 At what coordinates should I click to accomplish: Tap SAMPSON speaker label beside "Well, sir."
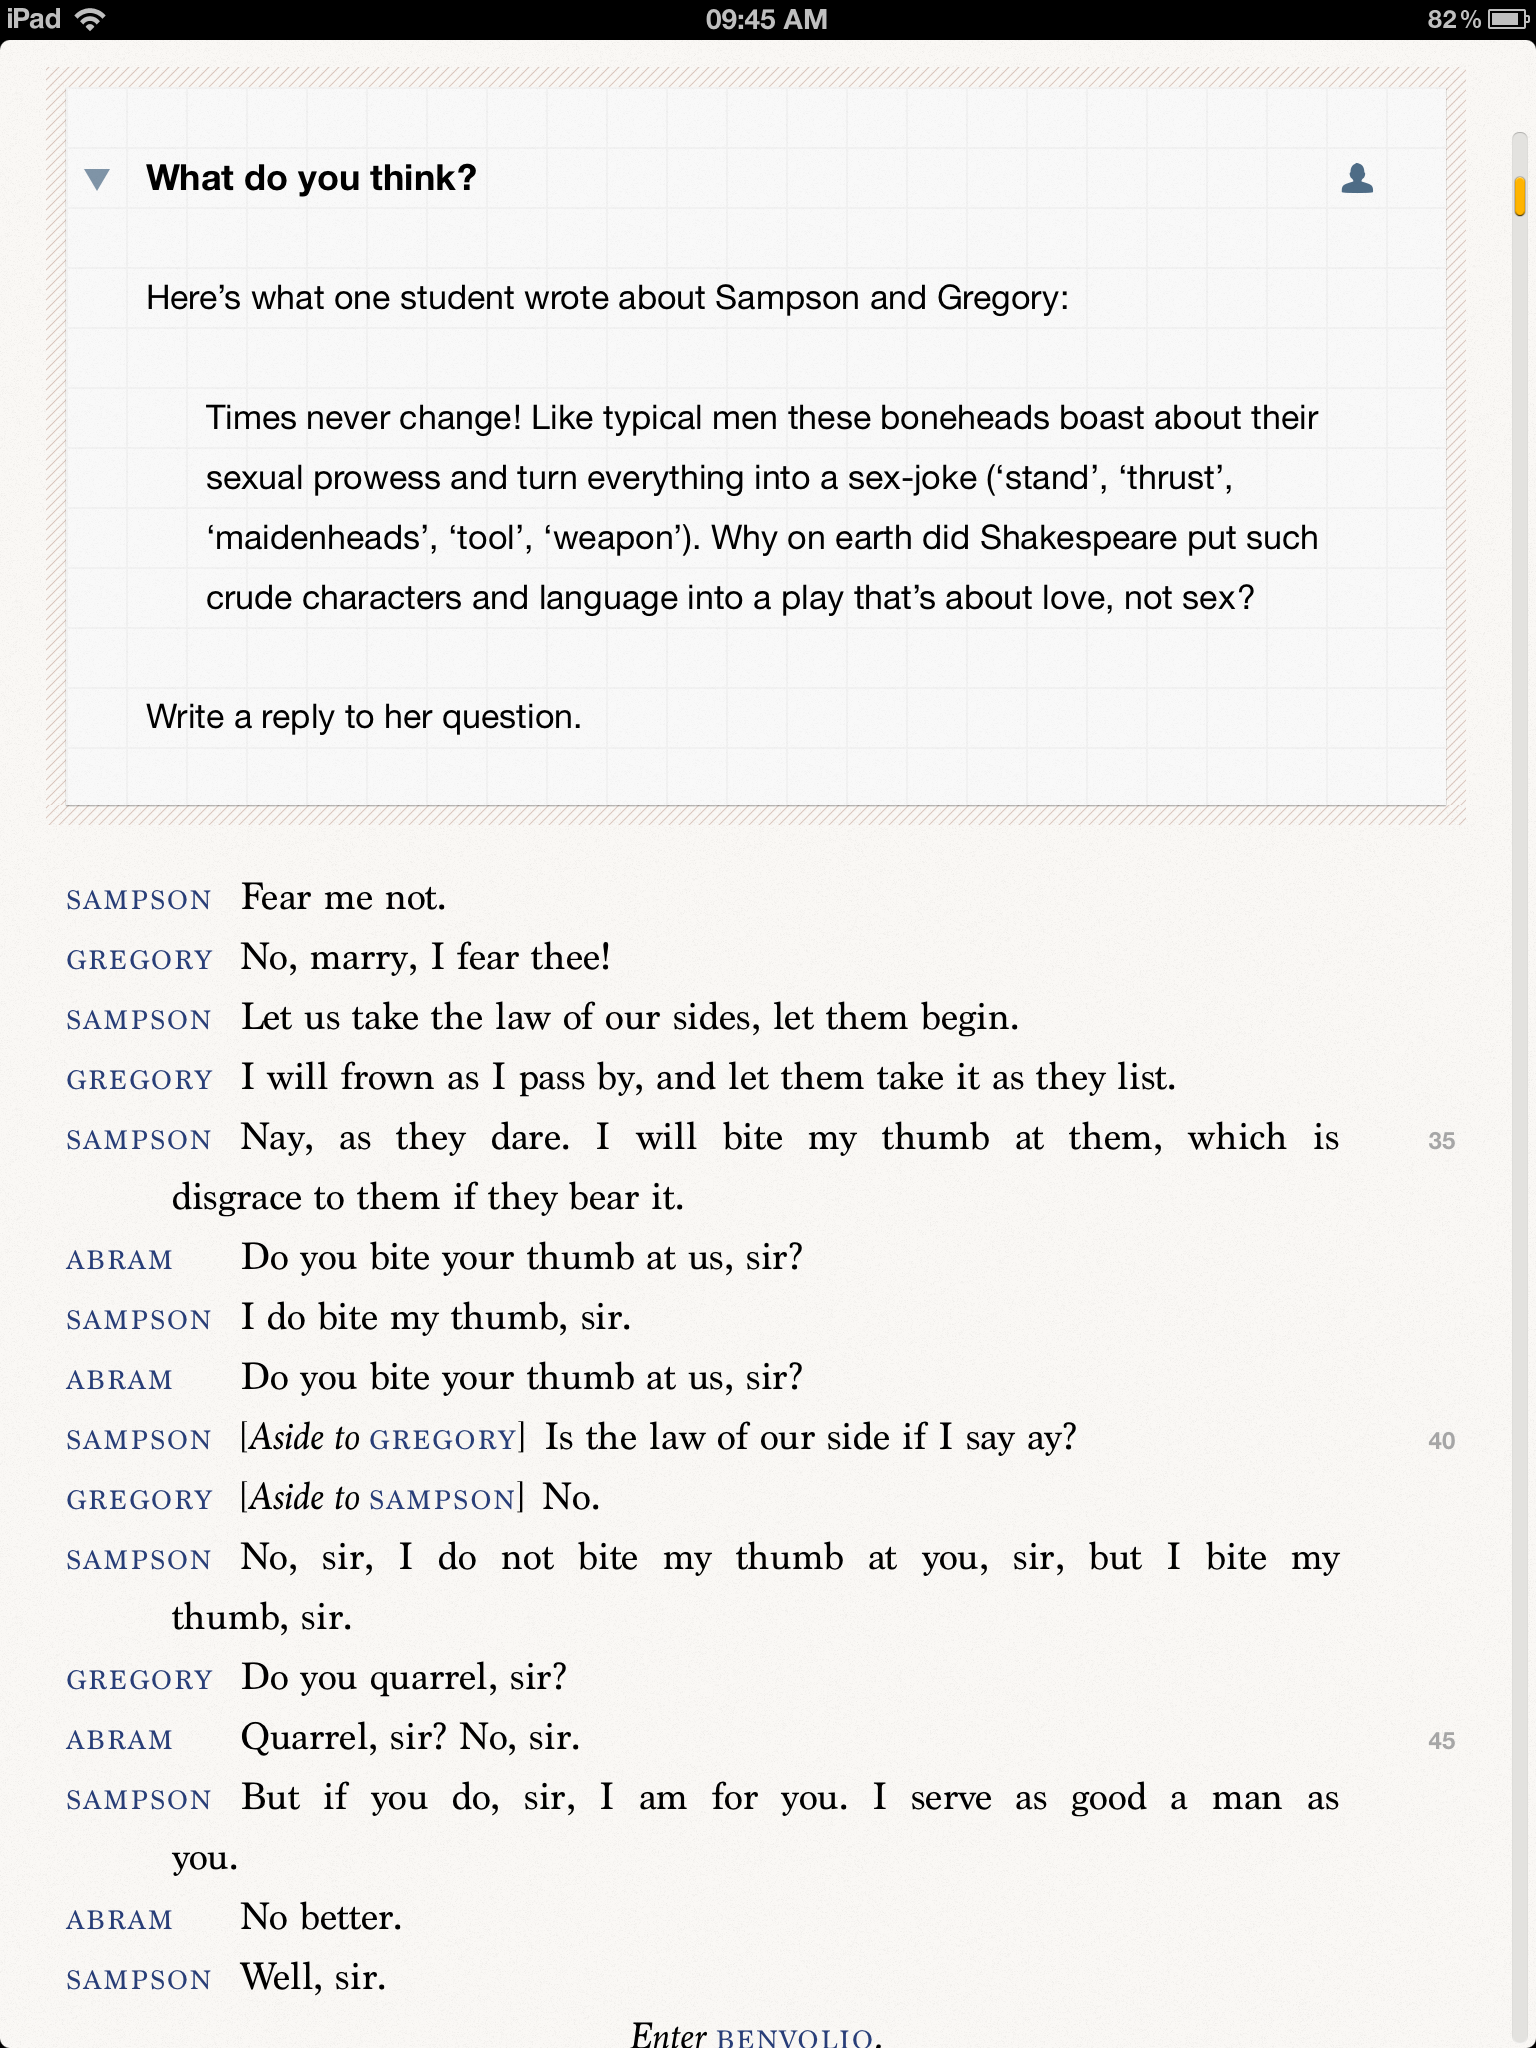coord(138,1980)
